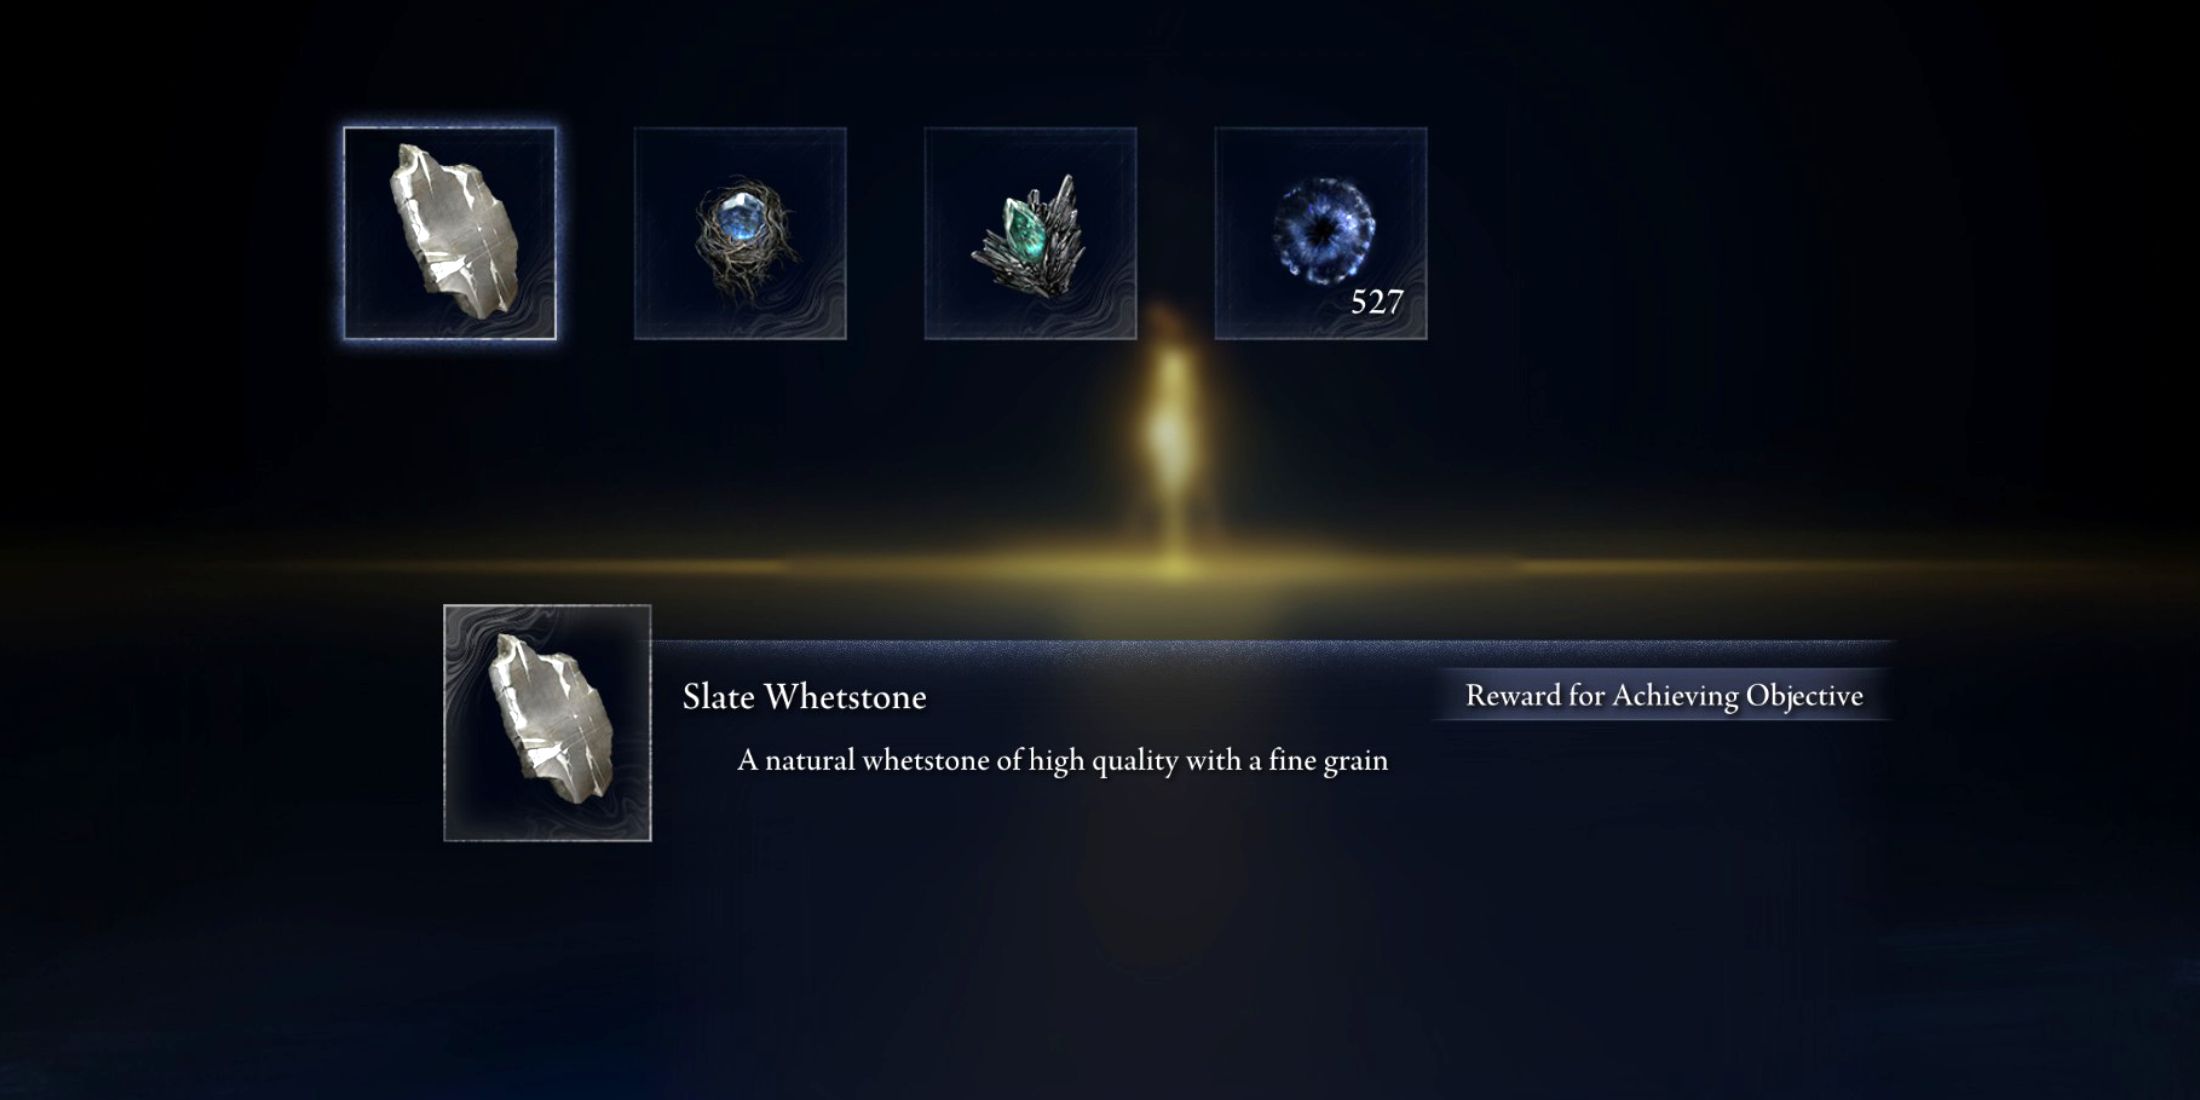Click the word Objective in the reward banner
Image resolution: width=2200 pixels, height=1100 pixels.
pyautogui.click(x=1804, y=696)
